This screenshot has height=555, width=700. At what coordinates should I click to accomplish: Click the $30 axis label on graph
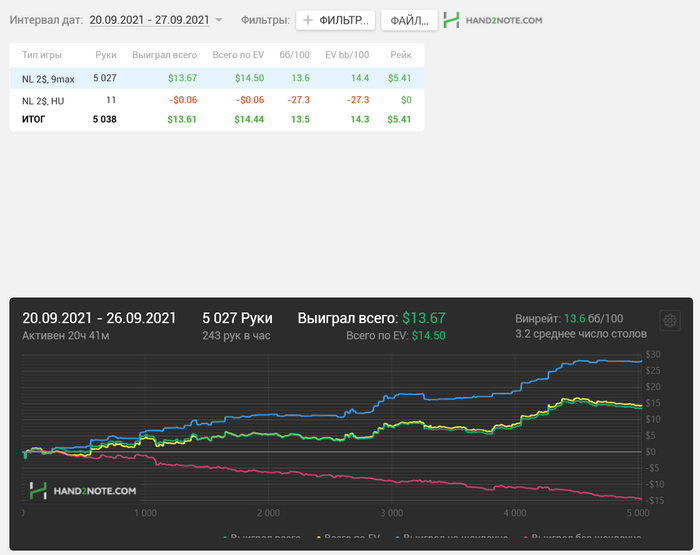point(653,355)
